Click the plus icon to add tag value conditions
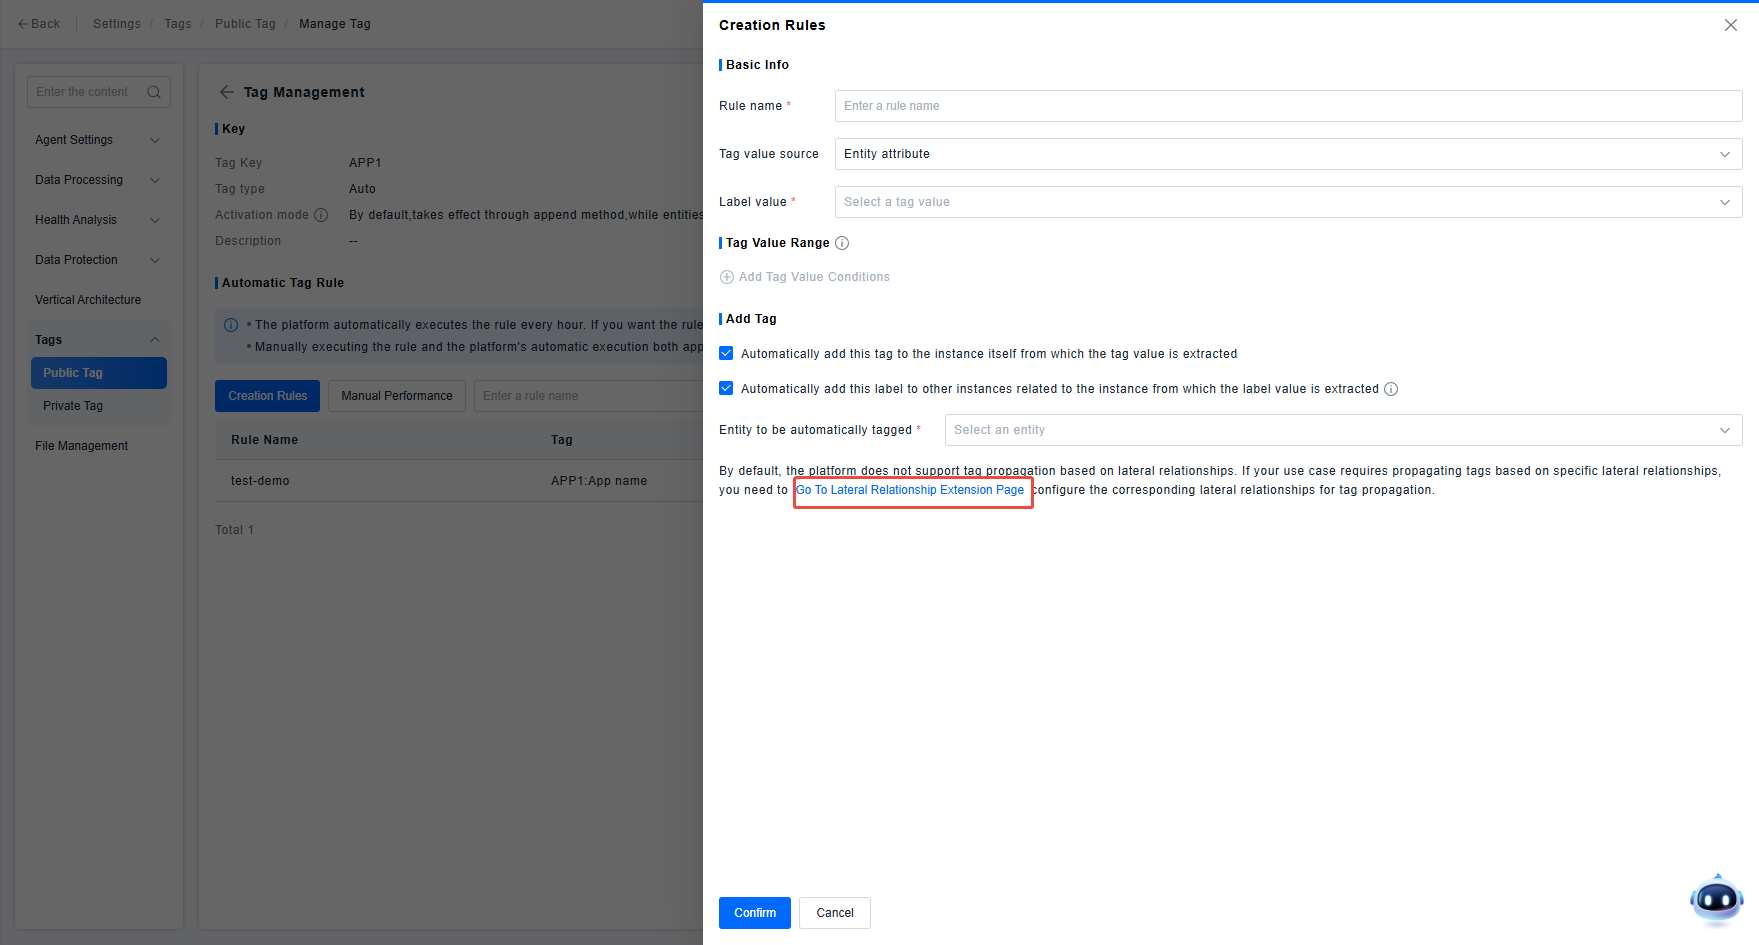 coord(727,277)
